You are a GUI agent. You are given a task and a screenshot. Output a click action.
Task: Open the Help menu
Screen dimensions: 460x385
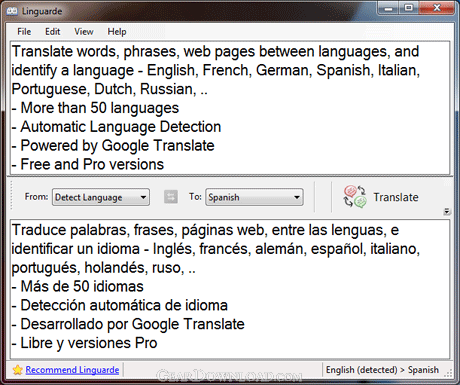pyautogui.click(x=117, y=32)
